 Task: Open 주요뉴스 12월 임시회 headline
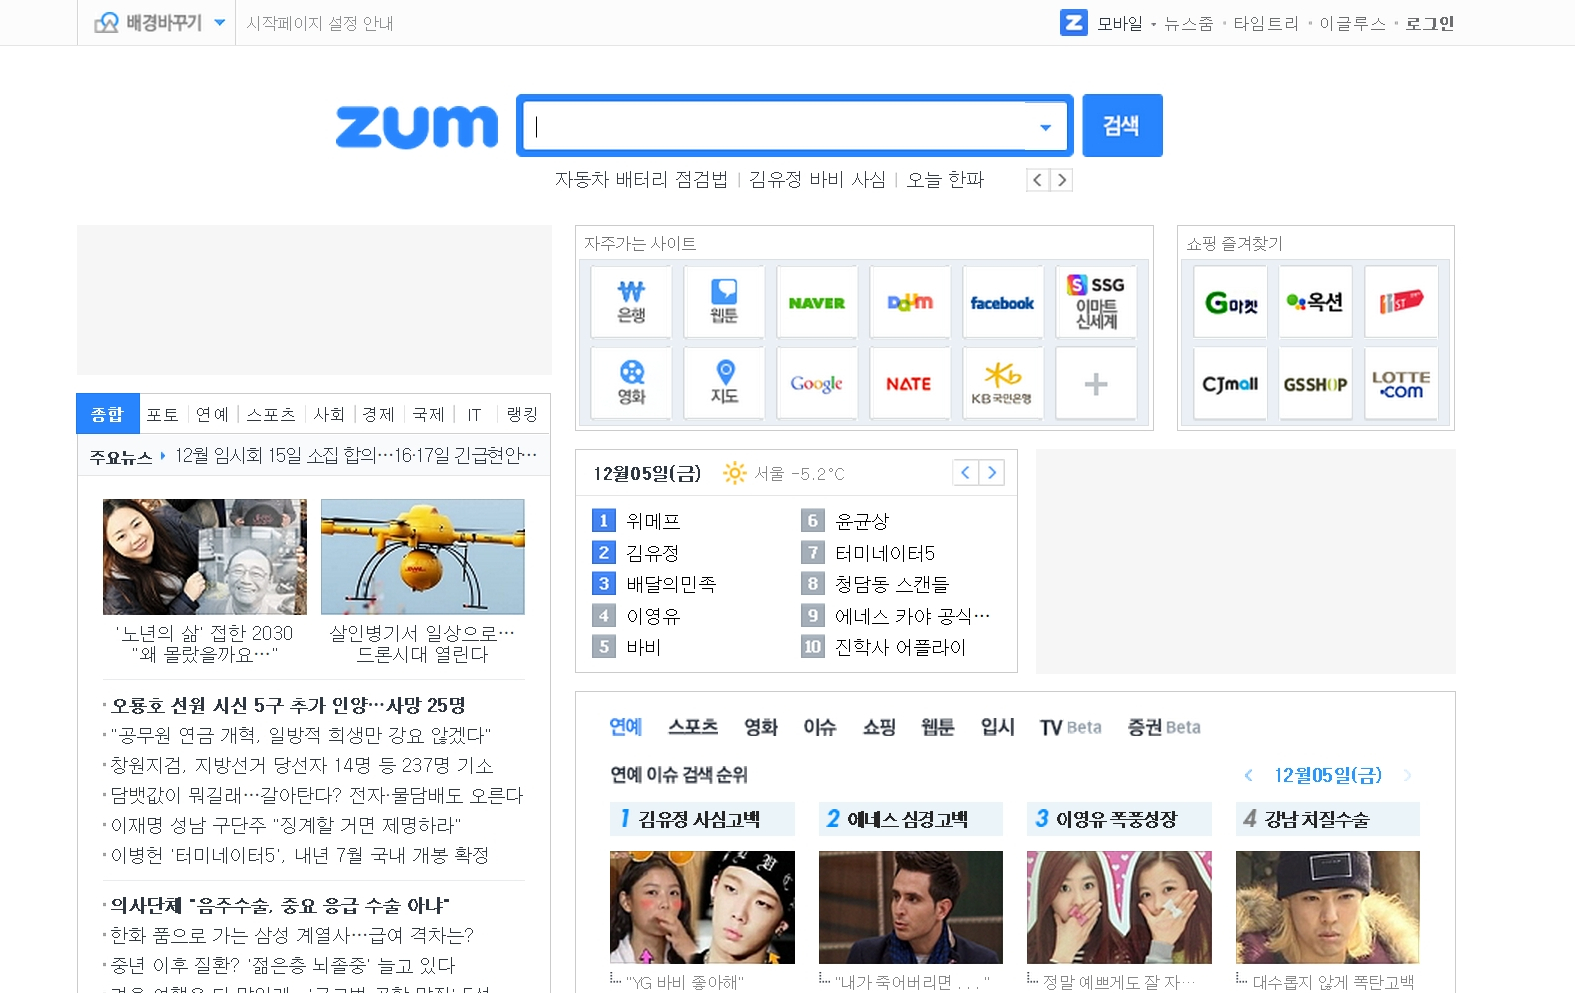click(356, 456)
